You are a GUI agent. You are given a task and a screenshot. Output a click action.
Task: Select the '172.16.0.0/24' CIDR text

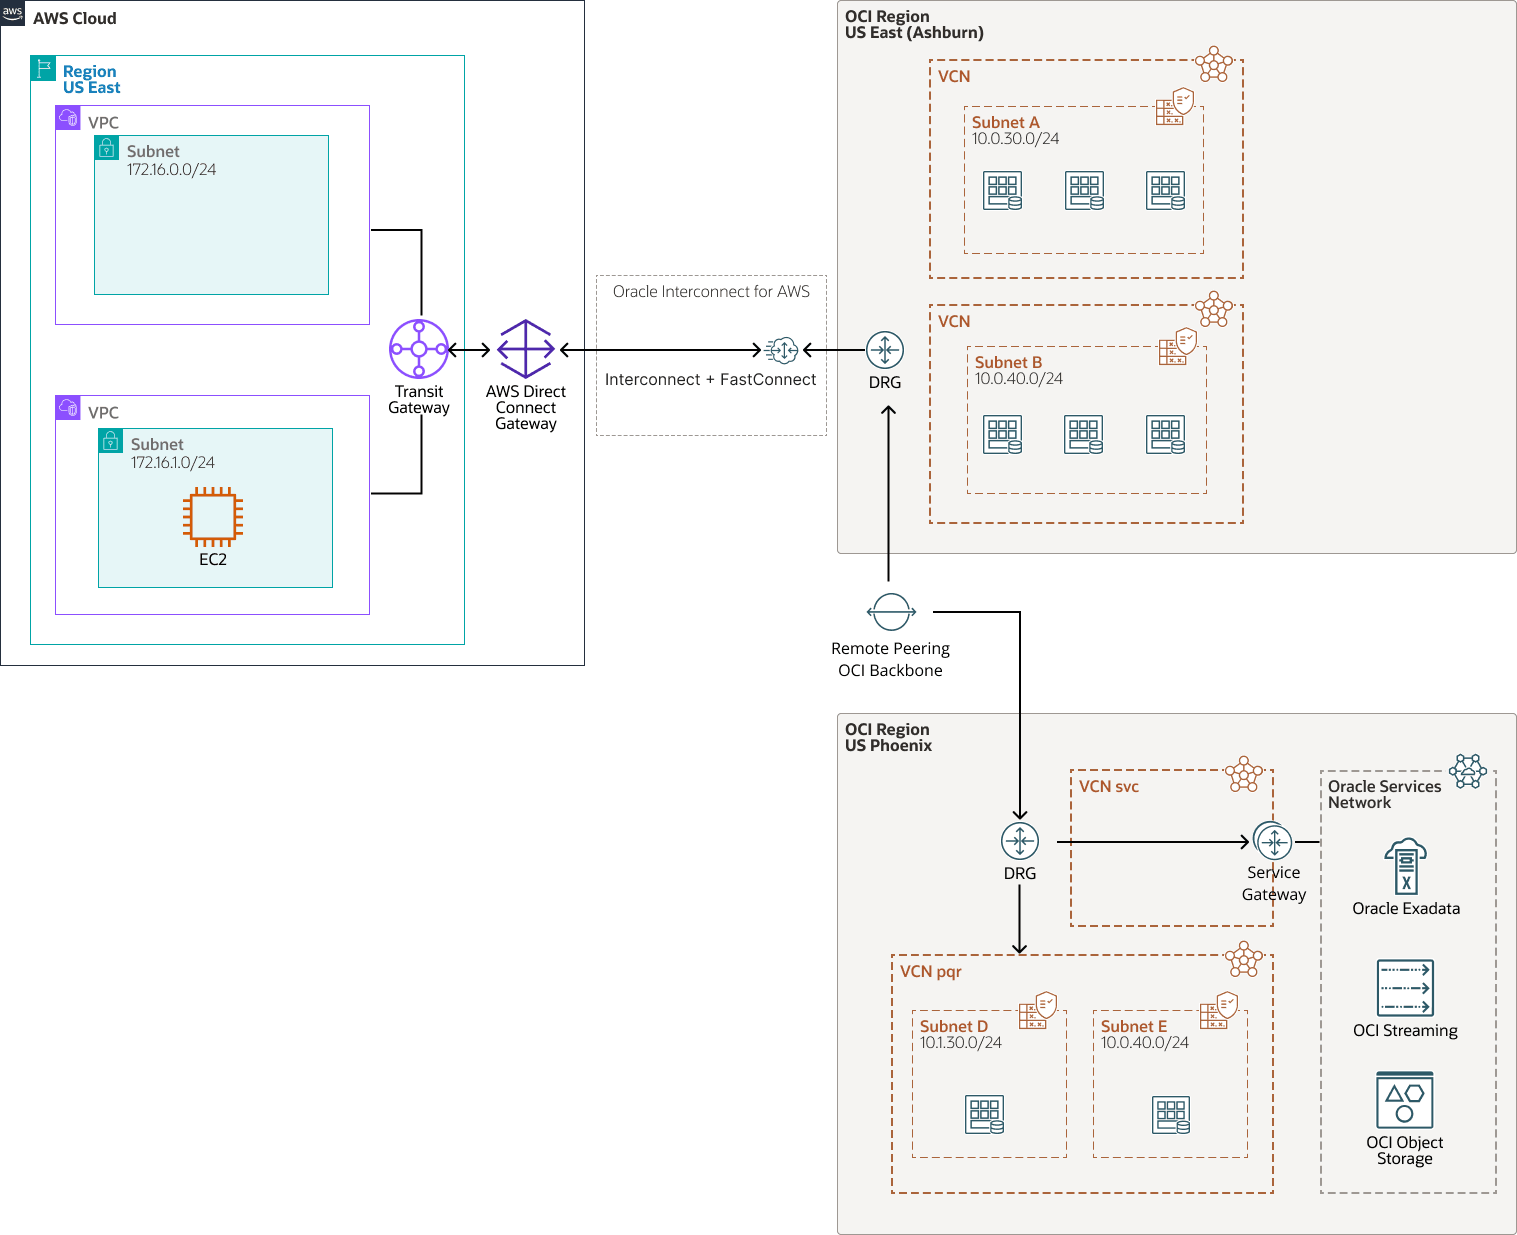coord(171,169)
